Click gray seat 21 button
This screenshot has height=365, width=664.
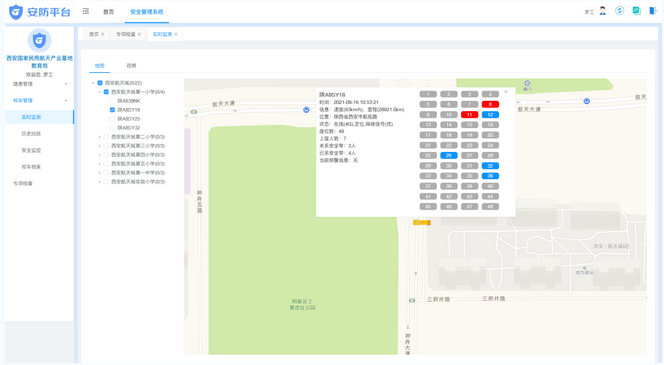pos(428,145)
